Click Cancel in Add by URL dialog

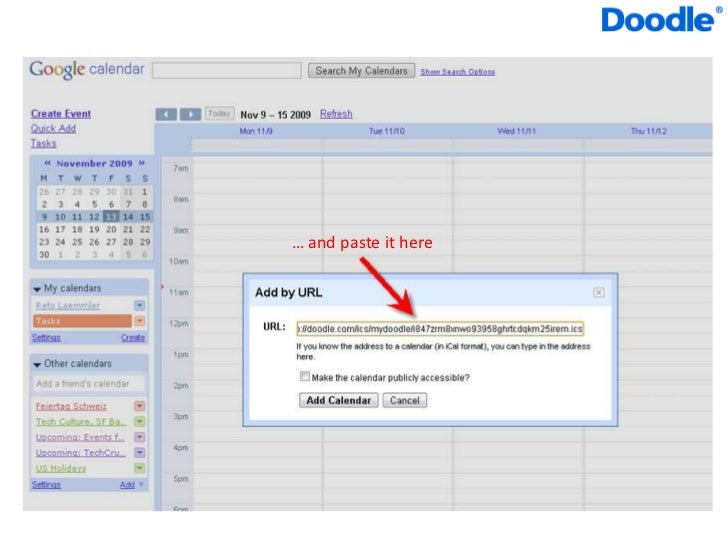[x=404, y=400]
